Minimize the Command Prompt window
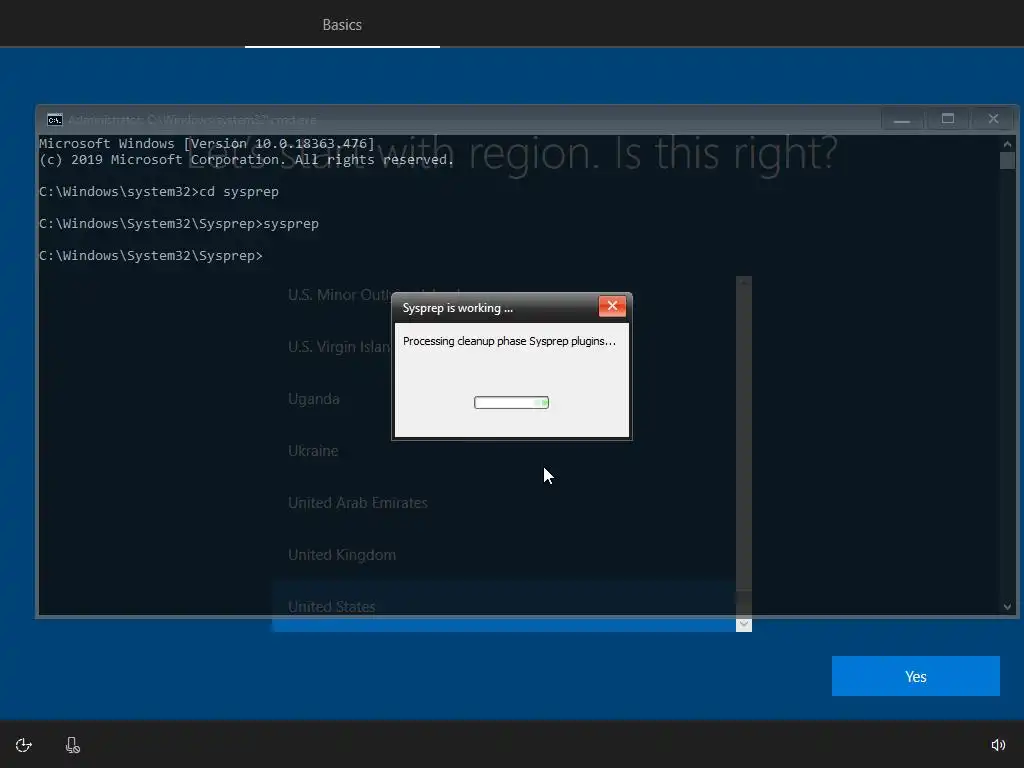 tap(902, 120)
